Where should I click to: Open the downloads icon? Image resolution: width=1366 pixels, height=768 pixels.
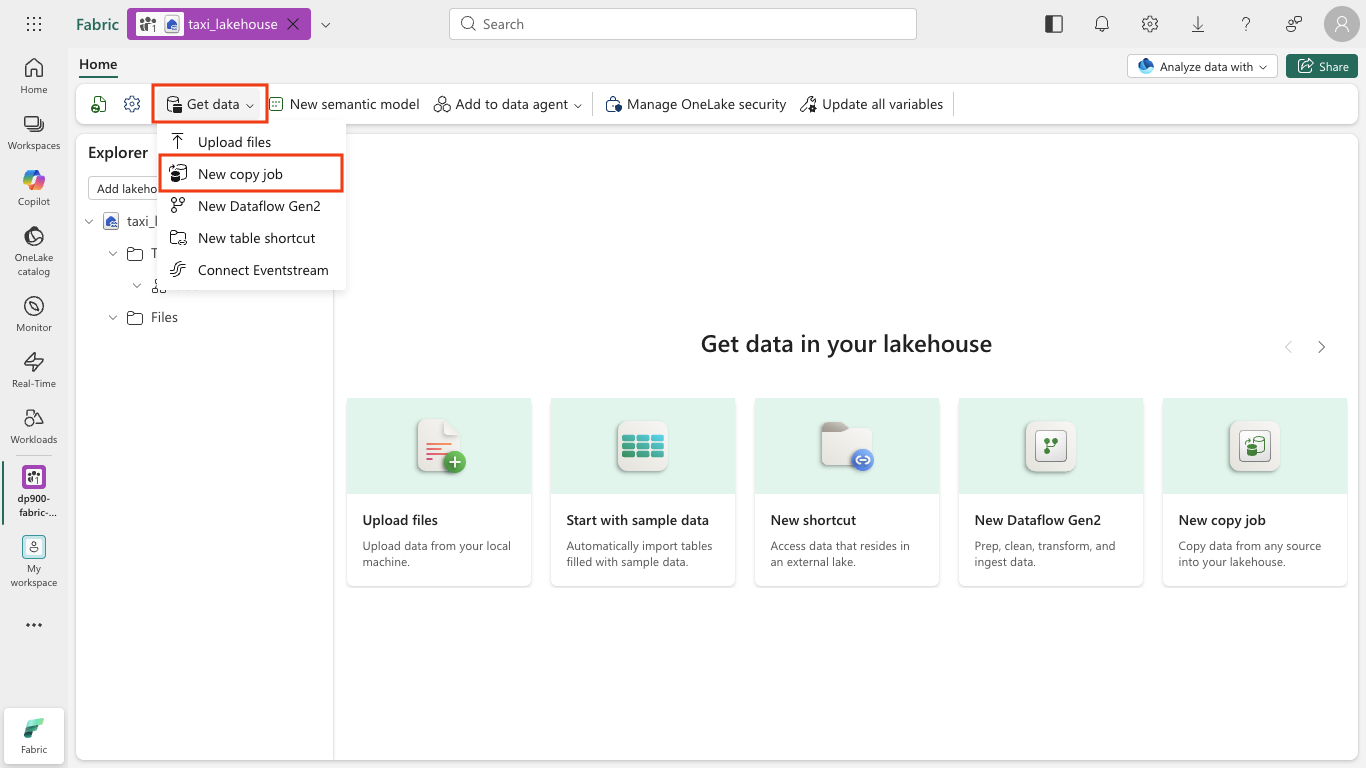[1198, 24]
